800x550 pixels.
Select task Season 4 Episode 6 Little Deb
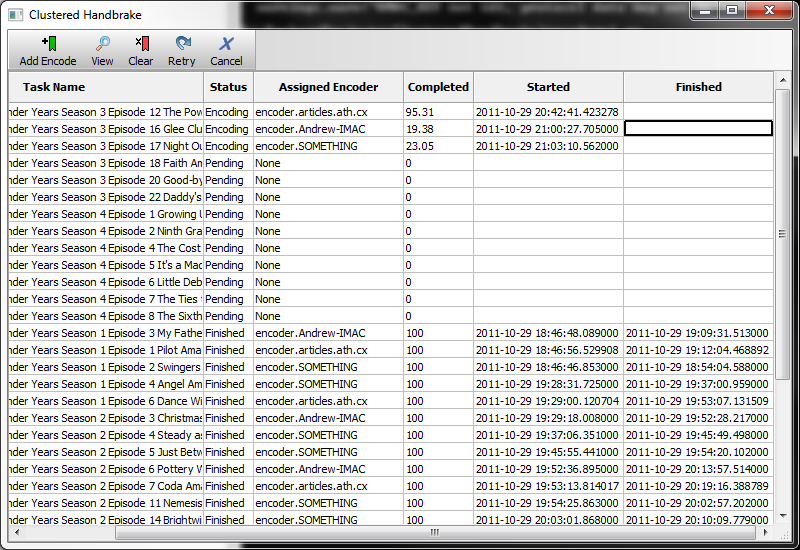[x=106, y=282]
